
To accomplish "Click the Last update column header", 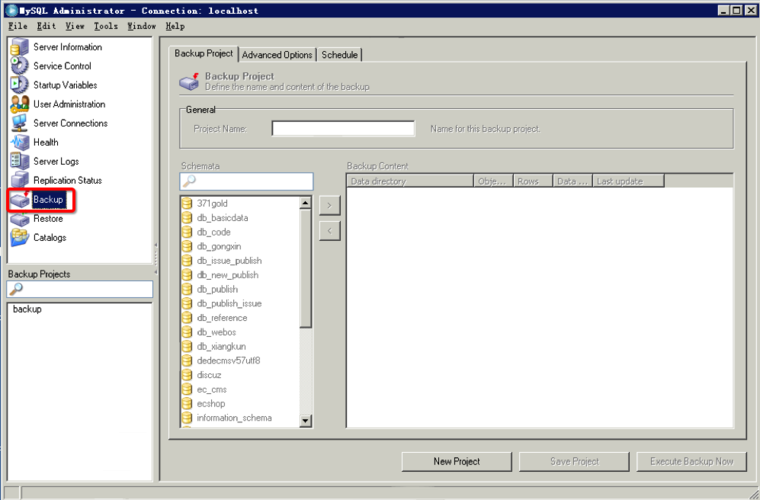I will click(628, 181).
